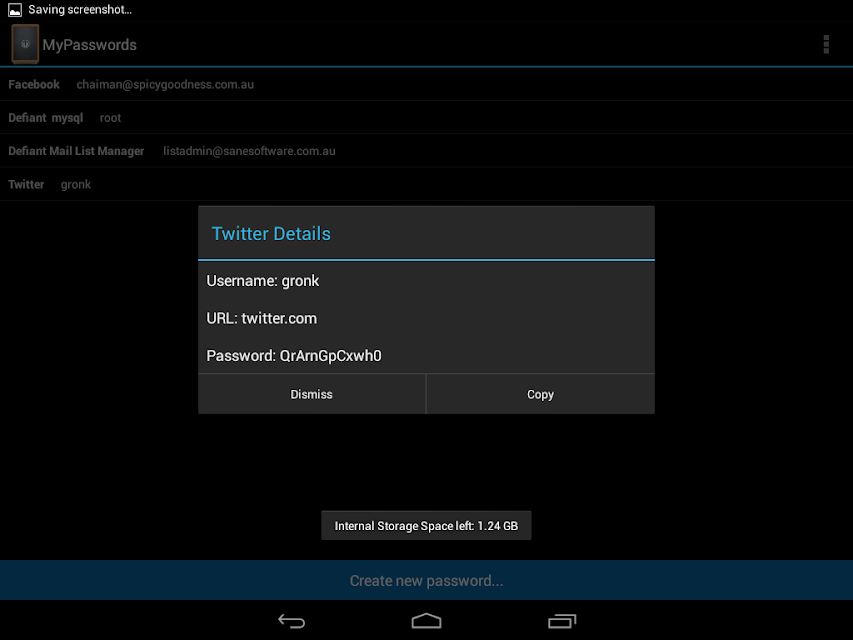The image size is (853, 640).
Task: Tap the URL: twitter.com line
Action: coord(262,318)
